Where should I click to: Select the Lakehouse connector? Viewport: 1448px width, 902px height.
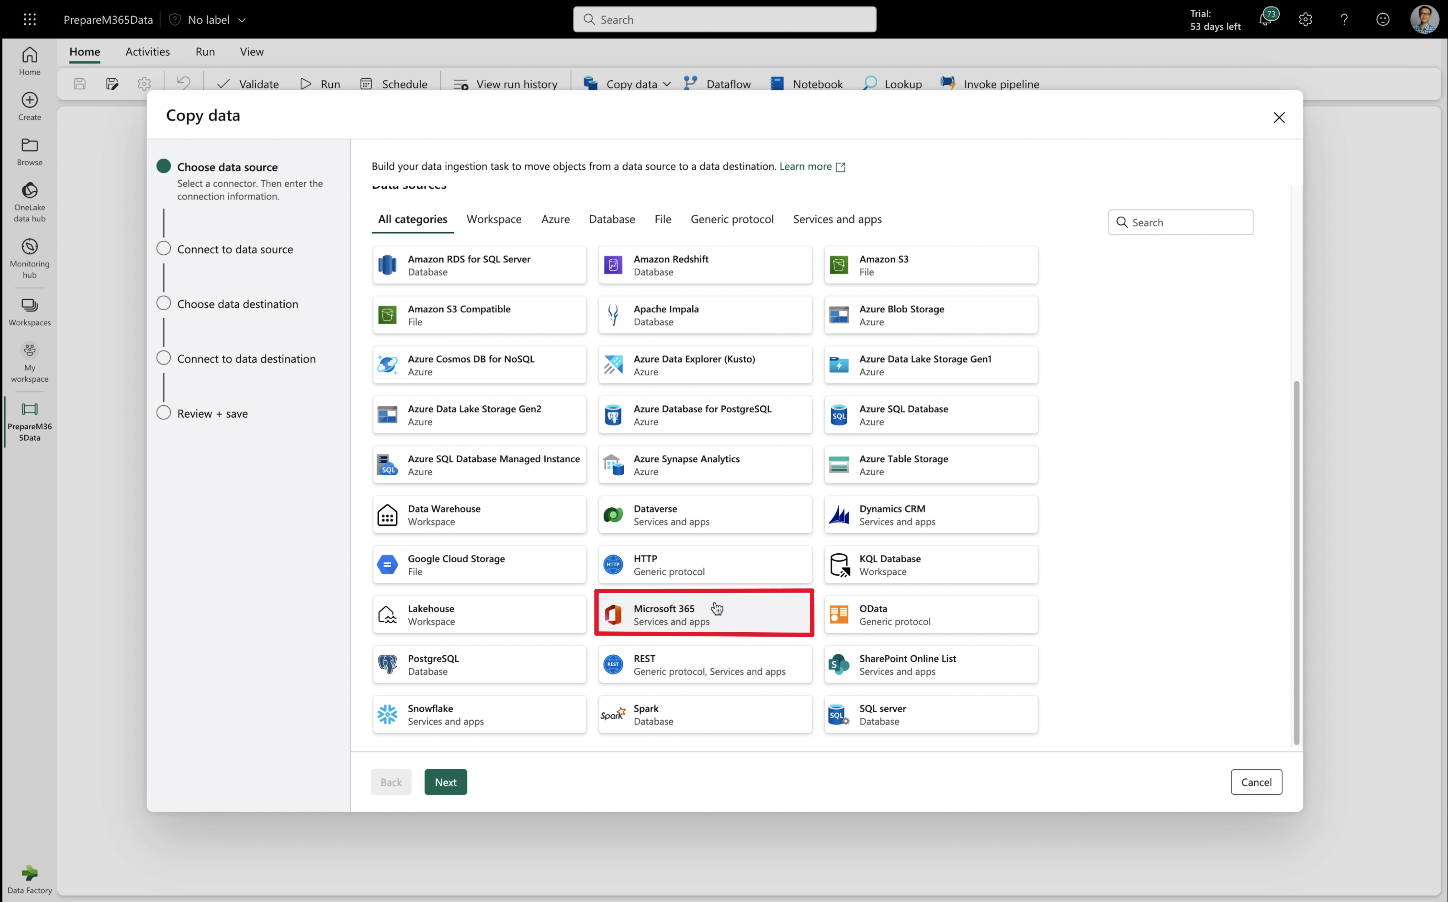479,615
